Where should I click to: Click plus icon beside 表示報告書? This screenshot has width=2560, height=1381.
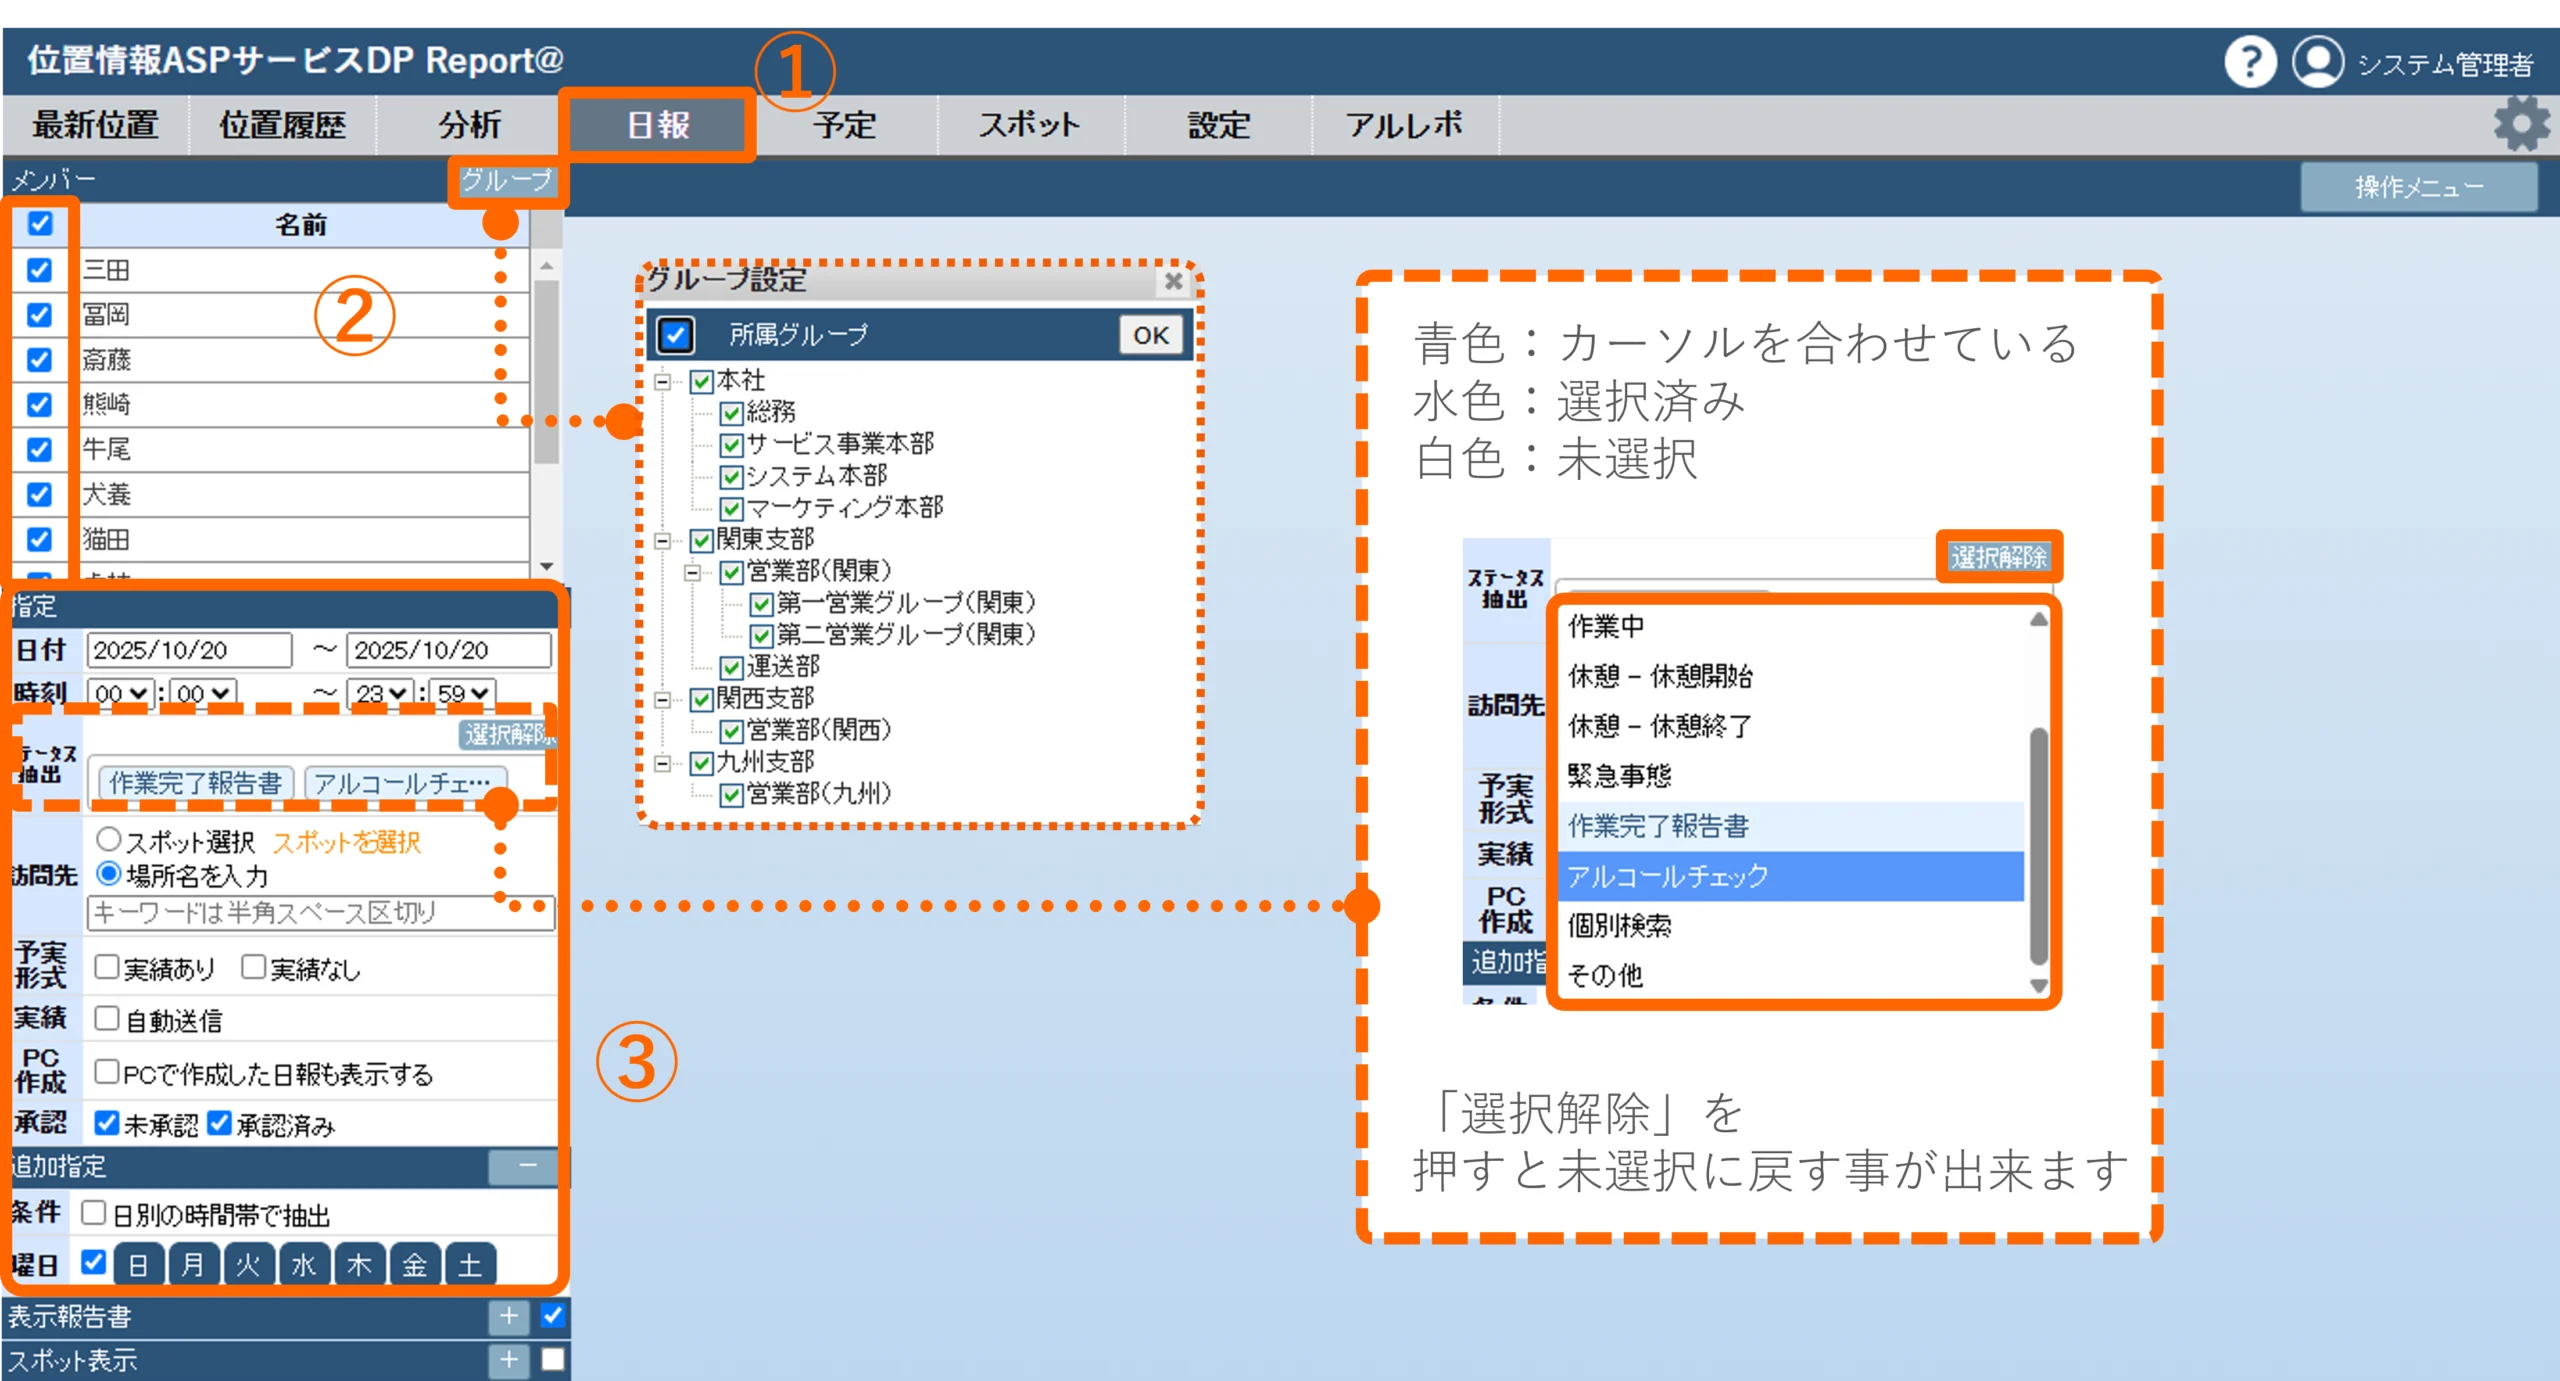(508, 1315)
